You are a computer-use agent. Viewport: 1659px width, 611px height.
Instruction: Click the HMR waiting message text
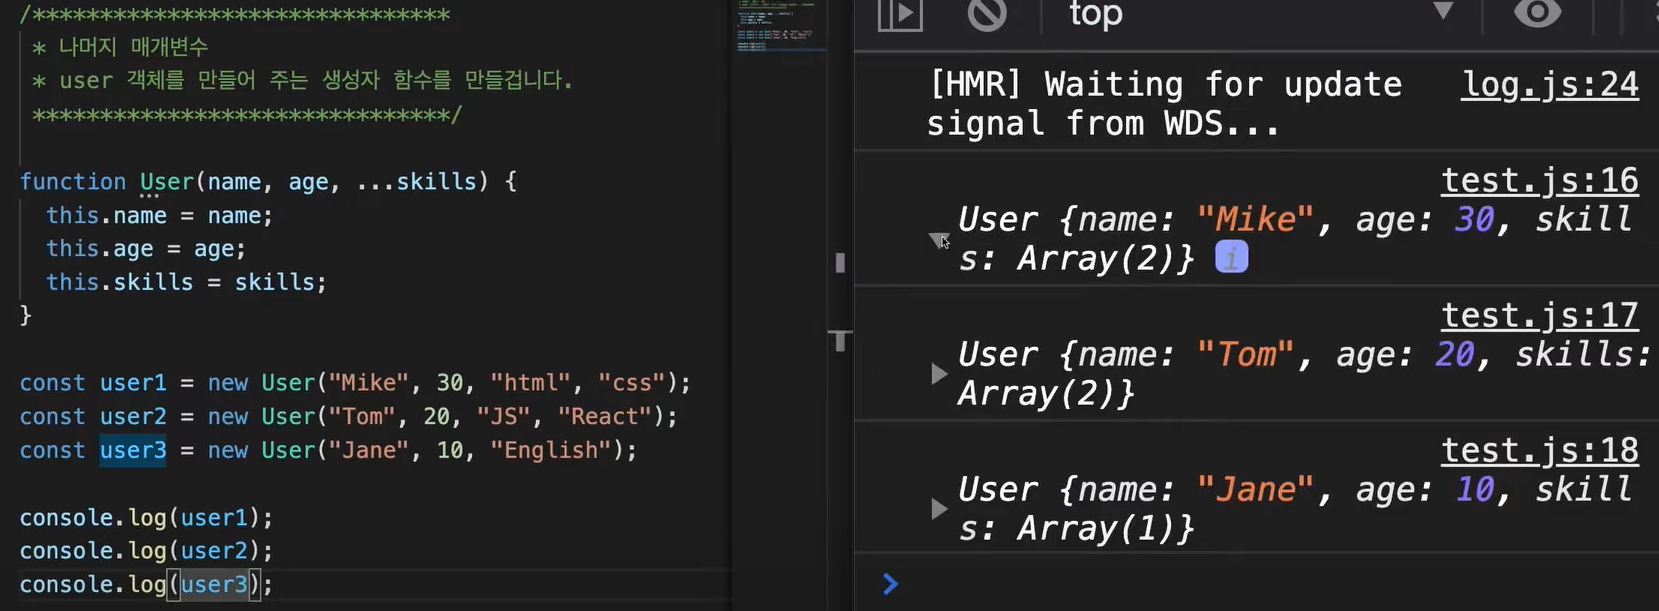point(1165,104)
